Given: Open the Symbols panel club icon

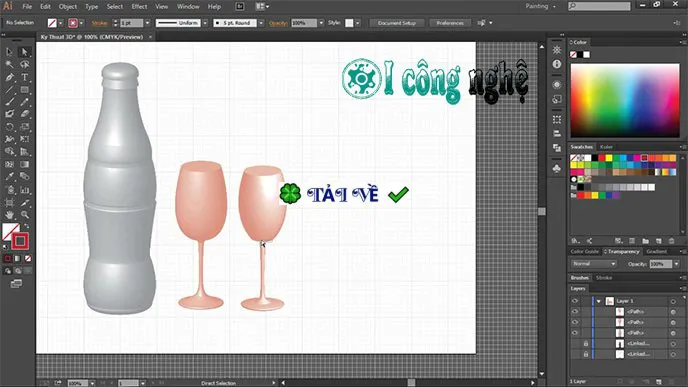Looking at the screenshot, I should [557, 169].
